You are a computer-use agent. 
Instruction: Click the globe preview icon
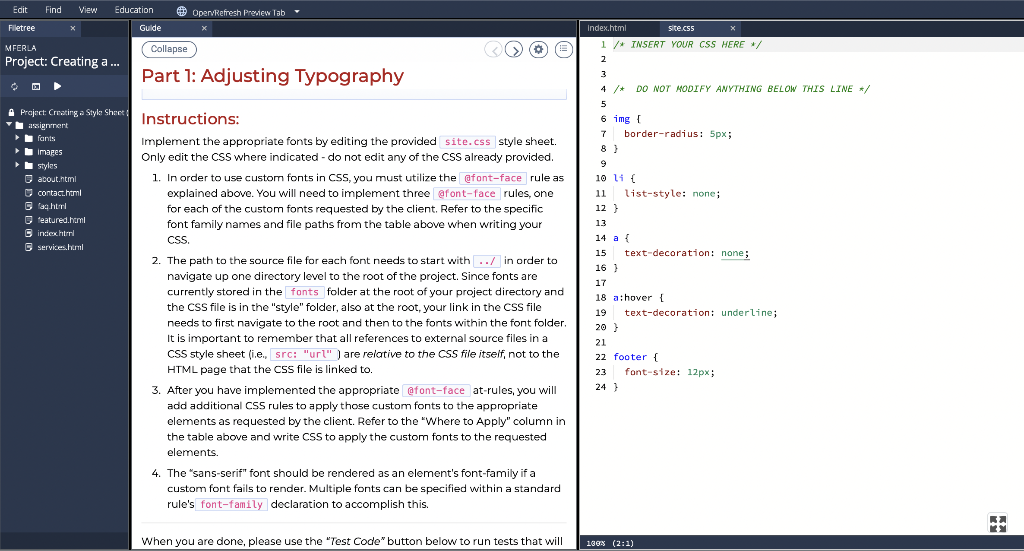tap(181, 12)
